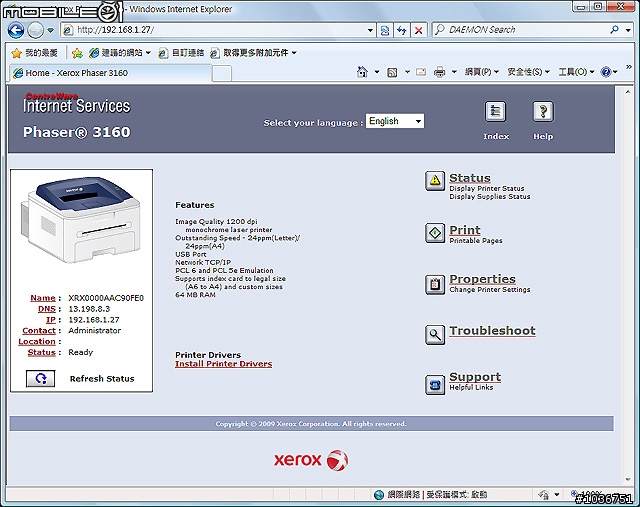Screen dimensions: 640x507
Task: Click the printer icon in command bar
Action: click(x=440, y=72)
